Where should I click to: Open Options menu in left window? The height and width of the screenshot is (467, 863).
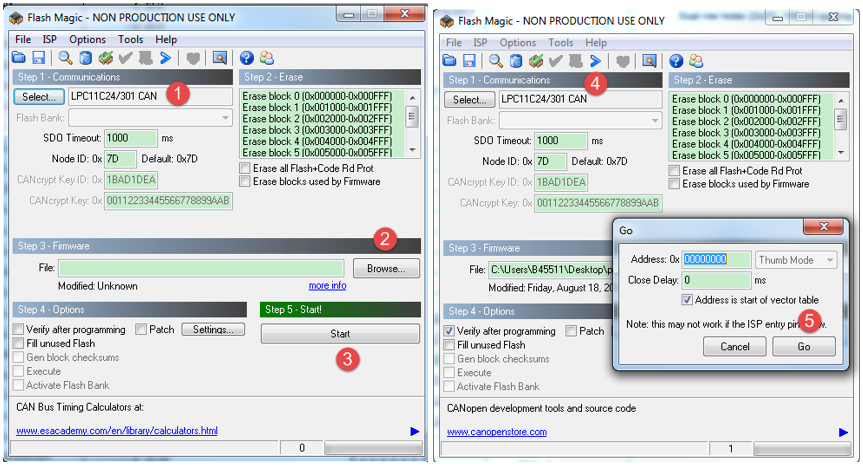87,39
